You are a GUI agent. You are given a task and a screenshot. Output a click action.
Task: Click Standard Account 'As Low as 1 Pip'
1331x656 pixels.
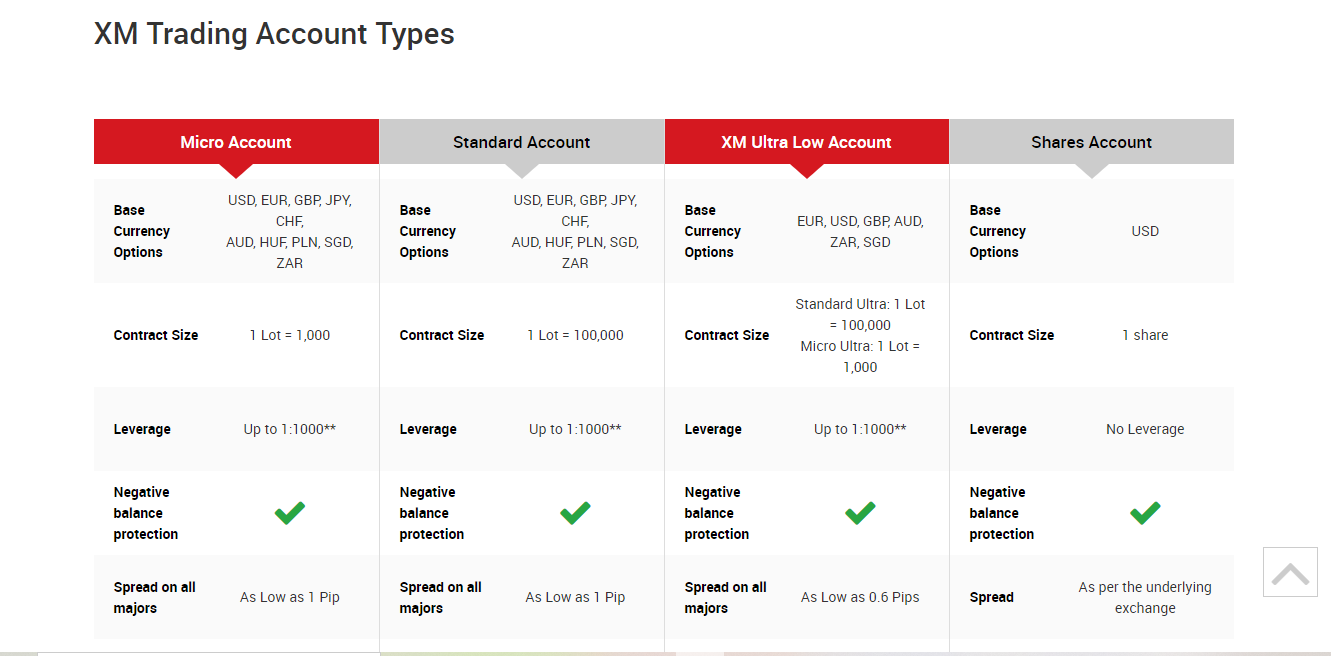point(575,597)
